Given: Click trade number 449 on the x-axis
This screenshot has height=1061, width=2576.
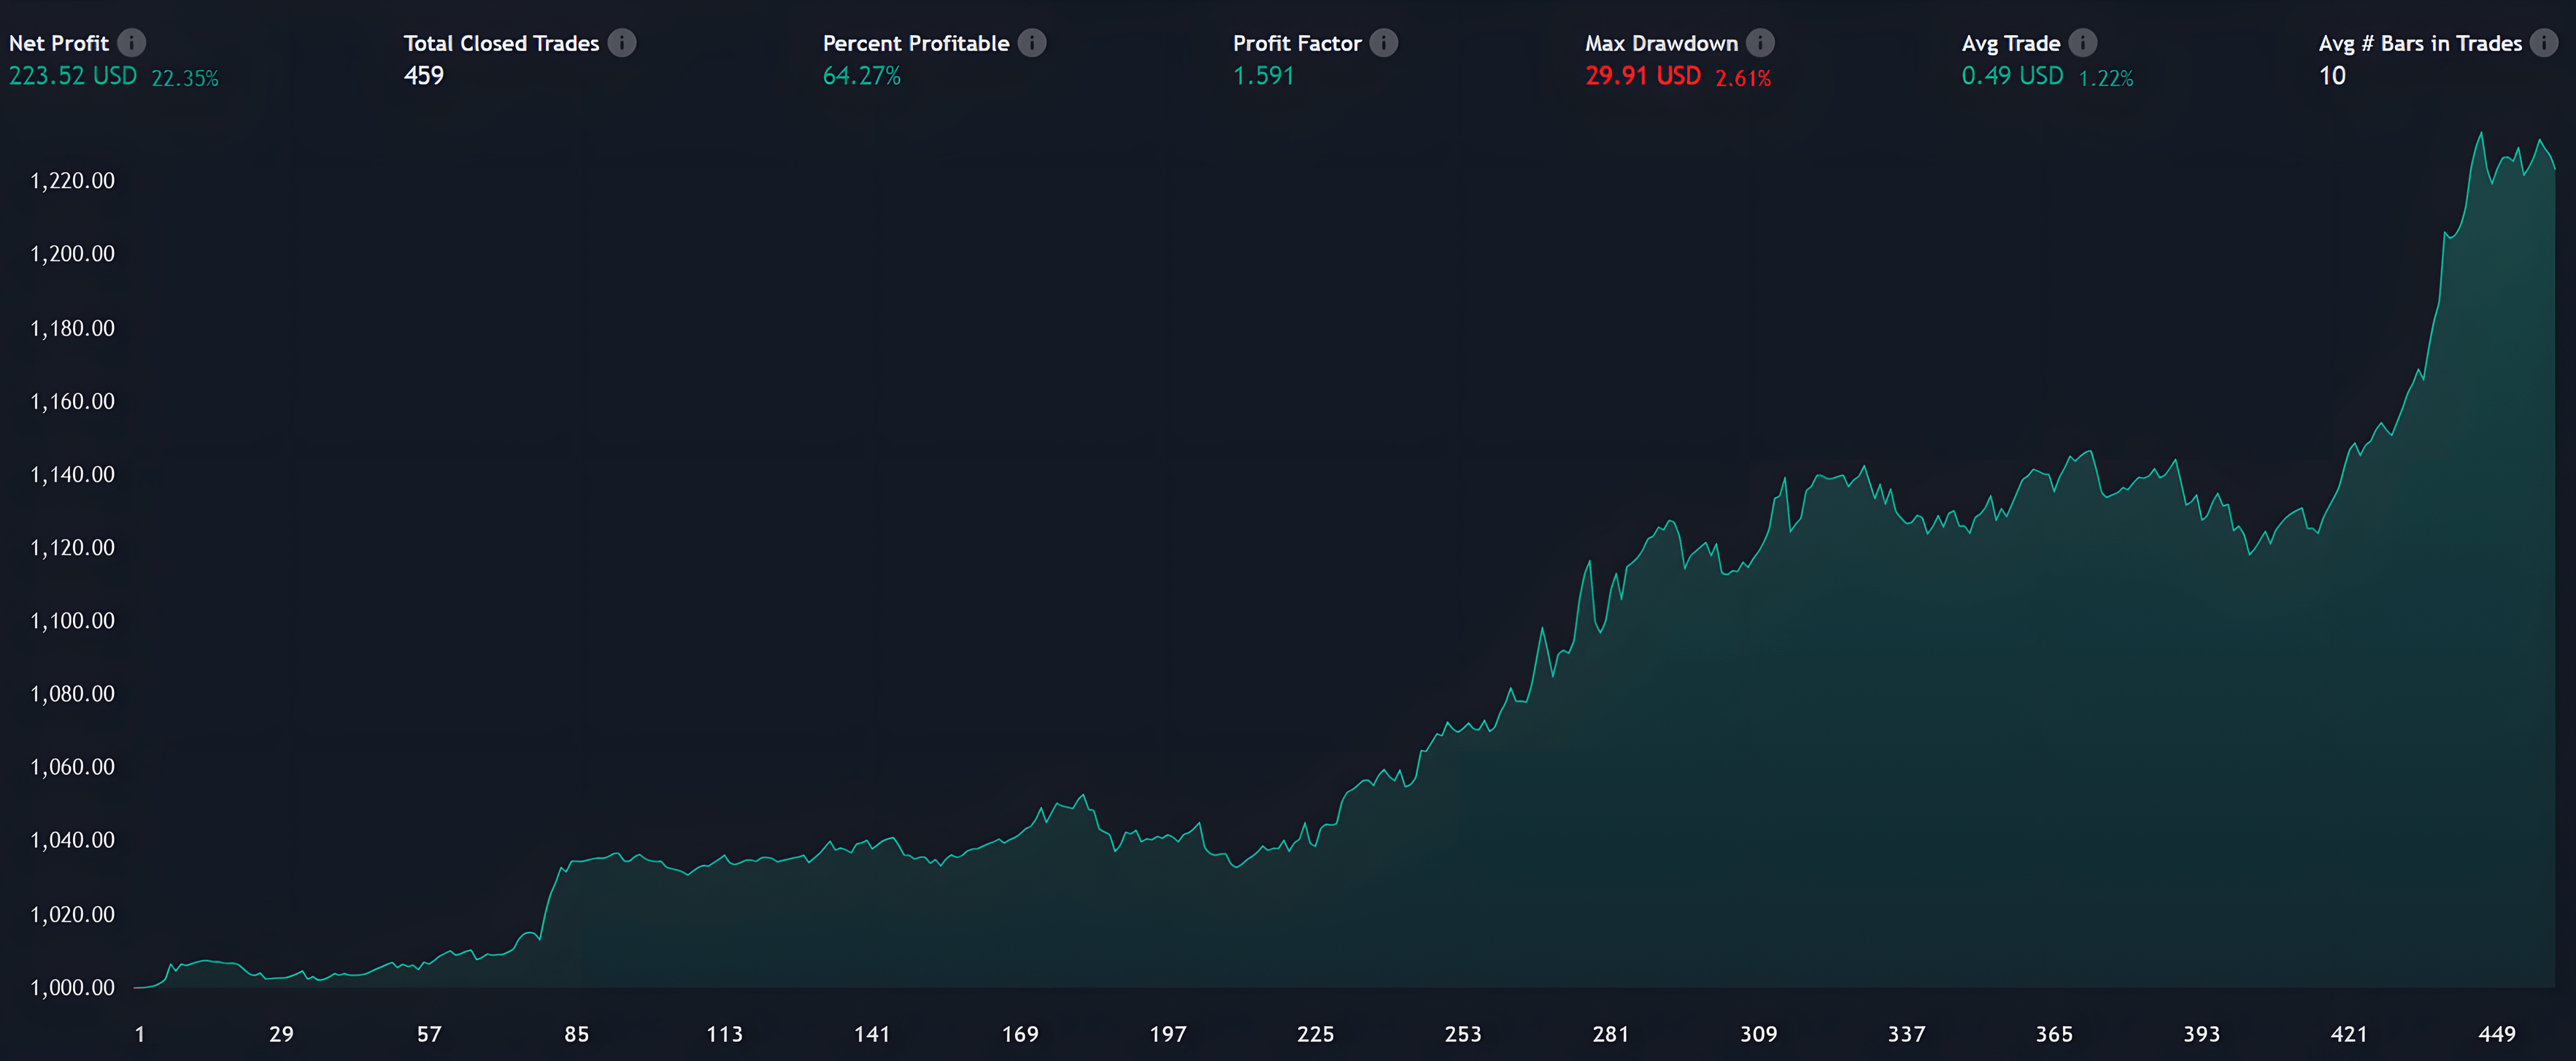Looking at the screenshot, I should point(2497,1034).
